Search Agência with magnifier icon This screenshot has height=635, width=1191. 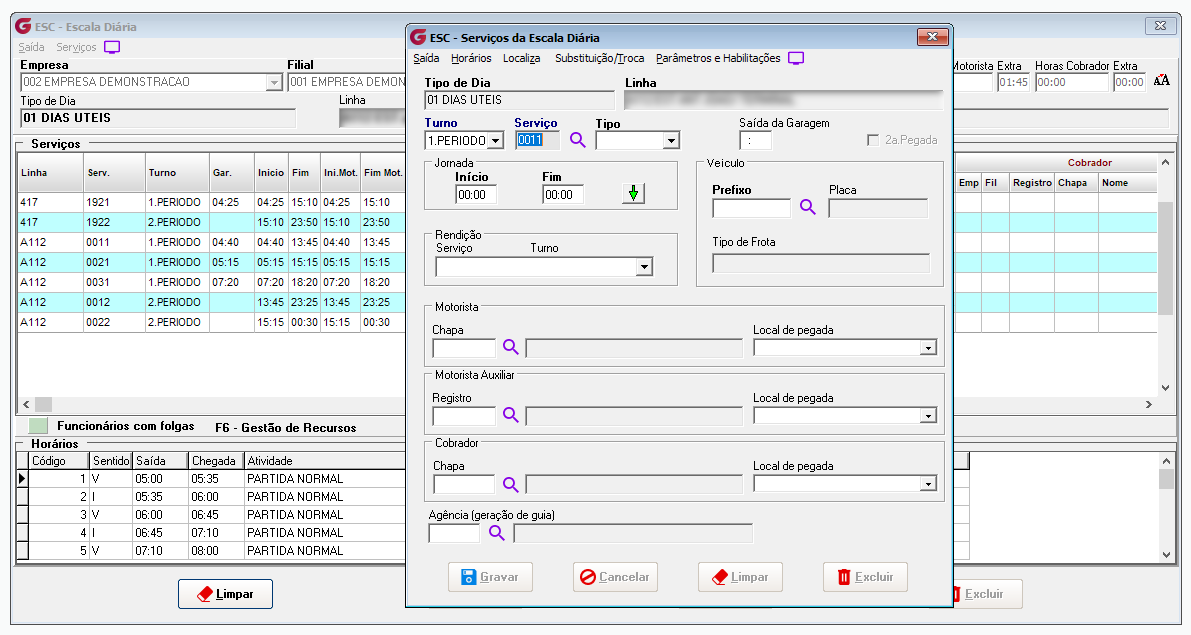coord(497,533)
